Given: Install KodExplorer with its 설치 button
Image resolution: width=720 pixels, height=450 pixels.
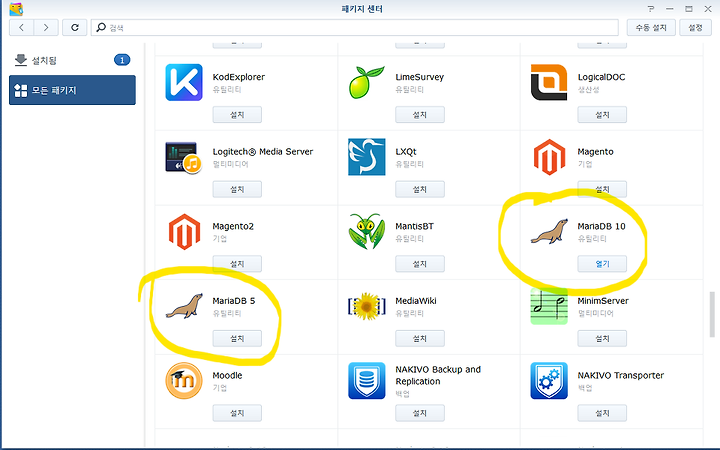Looking at the screenshot, I should coord(237,115).
